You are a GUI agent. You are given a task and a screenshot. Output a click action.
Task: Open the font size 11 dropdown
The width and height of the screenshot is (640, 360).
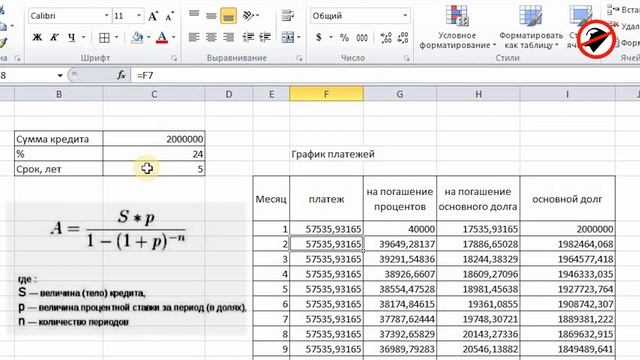tap(139, 16)
